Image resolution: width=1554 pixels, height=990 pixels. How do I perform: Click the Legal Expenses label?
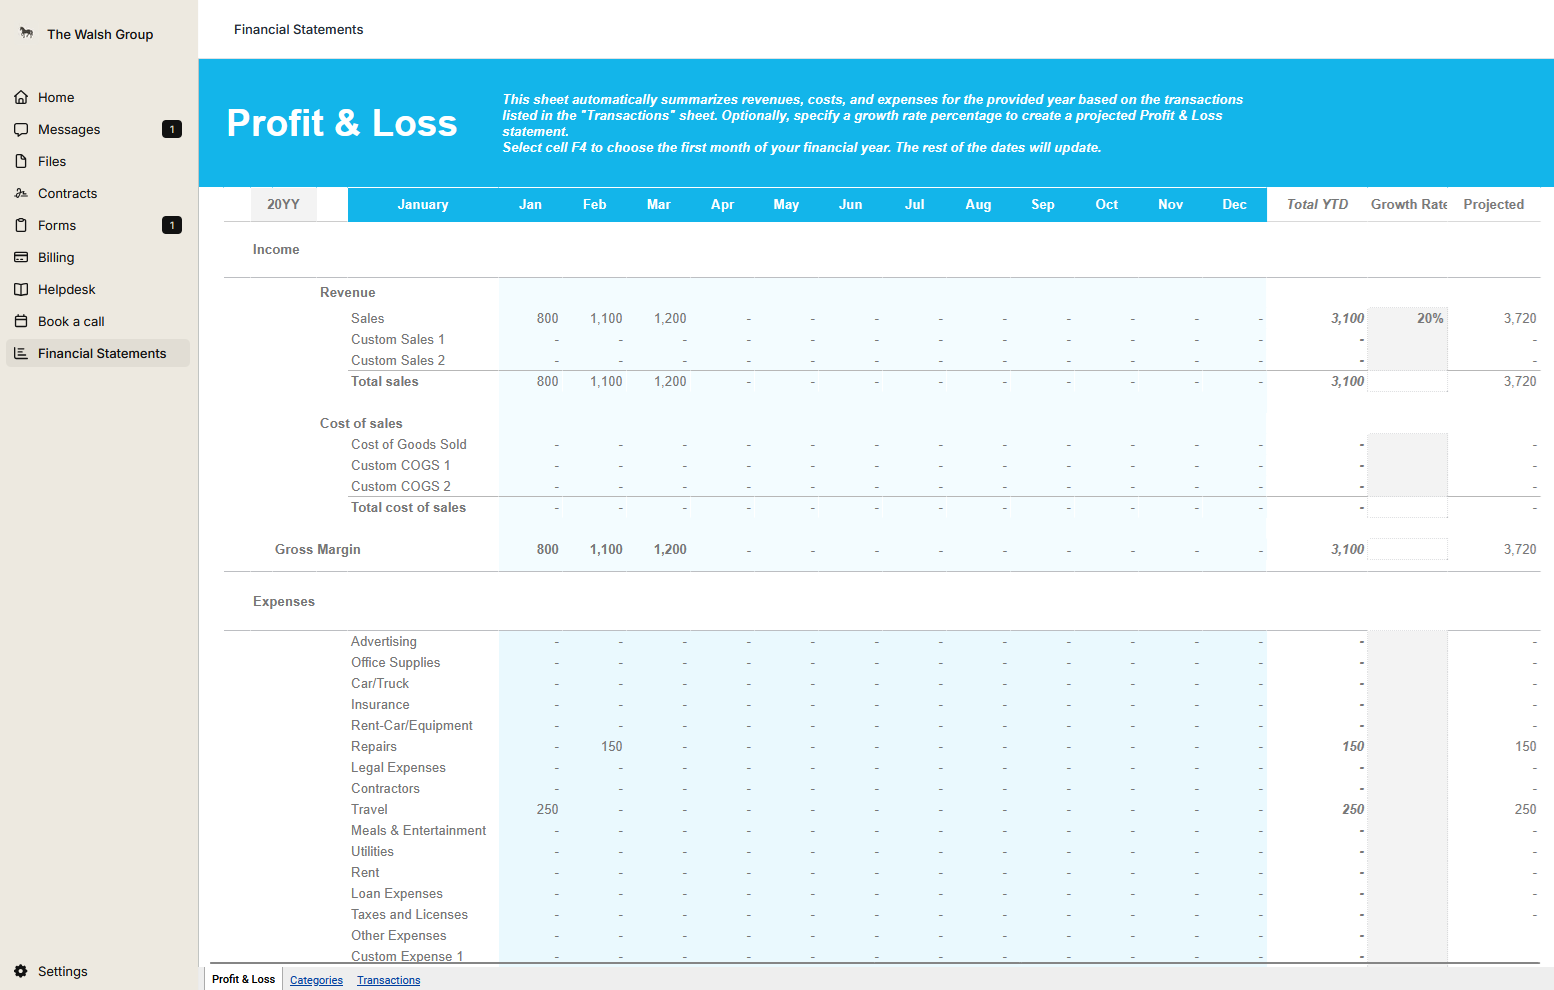coord(399,767)
